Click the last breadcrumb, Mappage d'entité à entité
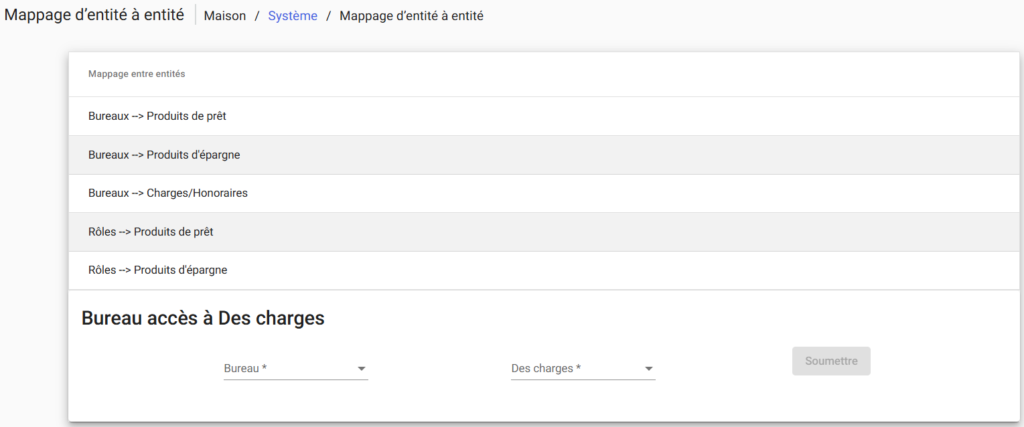Viewport: 1024px width, 427px height. [411, 16]
